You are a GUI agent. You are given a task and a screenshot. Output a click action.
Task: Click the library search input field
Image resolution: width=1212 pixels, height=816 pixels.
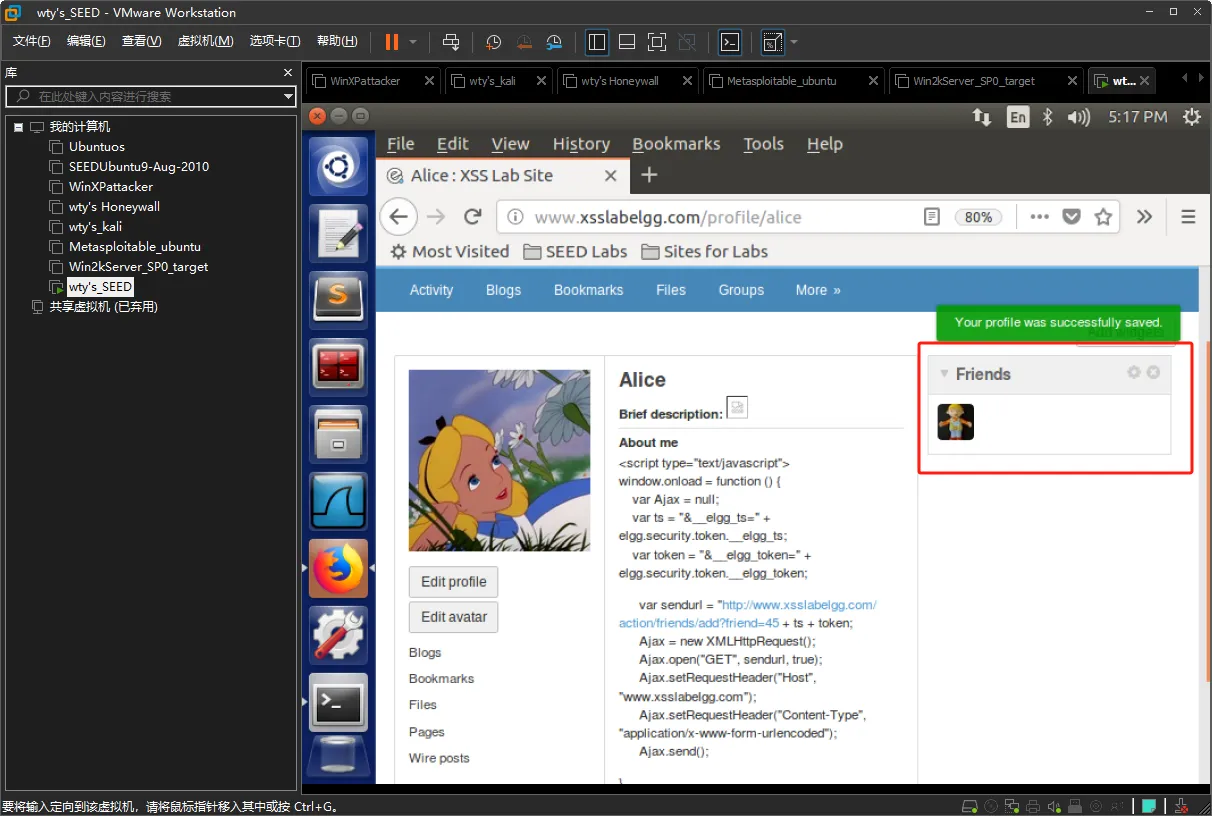(x=150, y=96)
